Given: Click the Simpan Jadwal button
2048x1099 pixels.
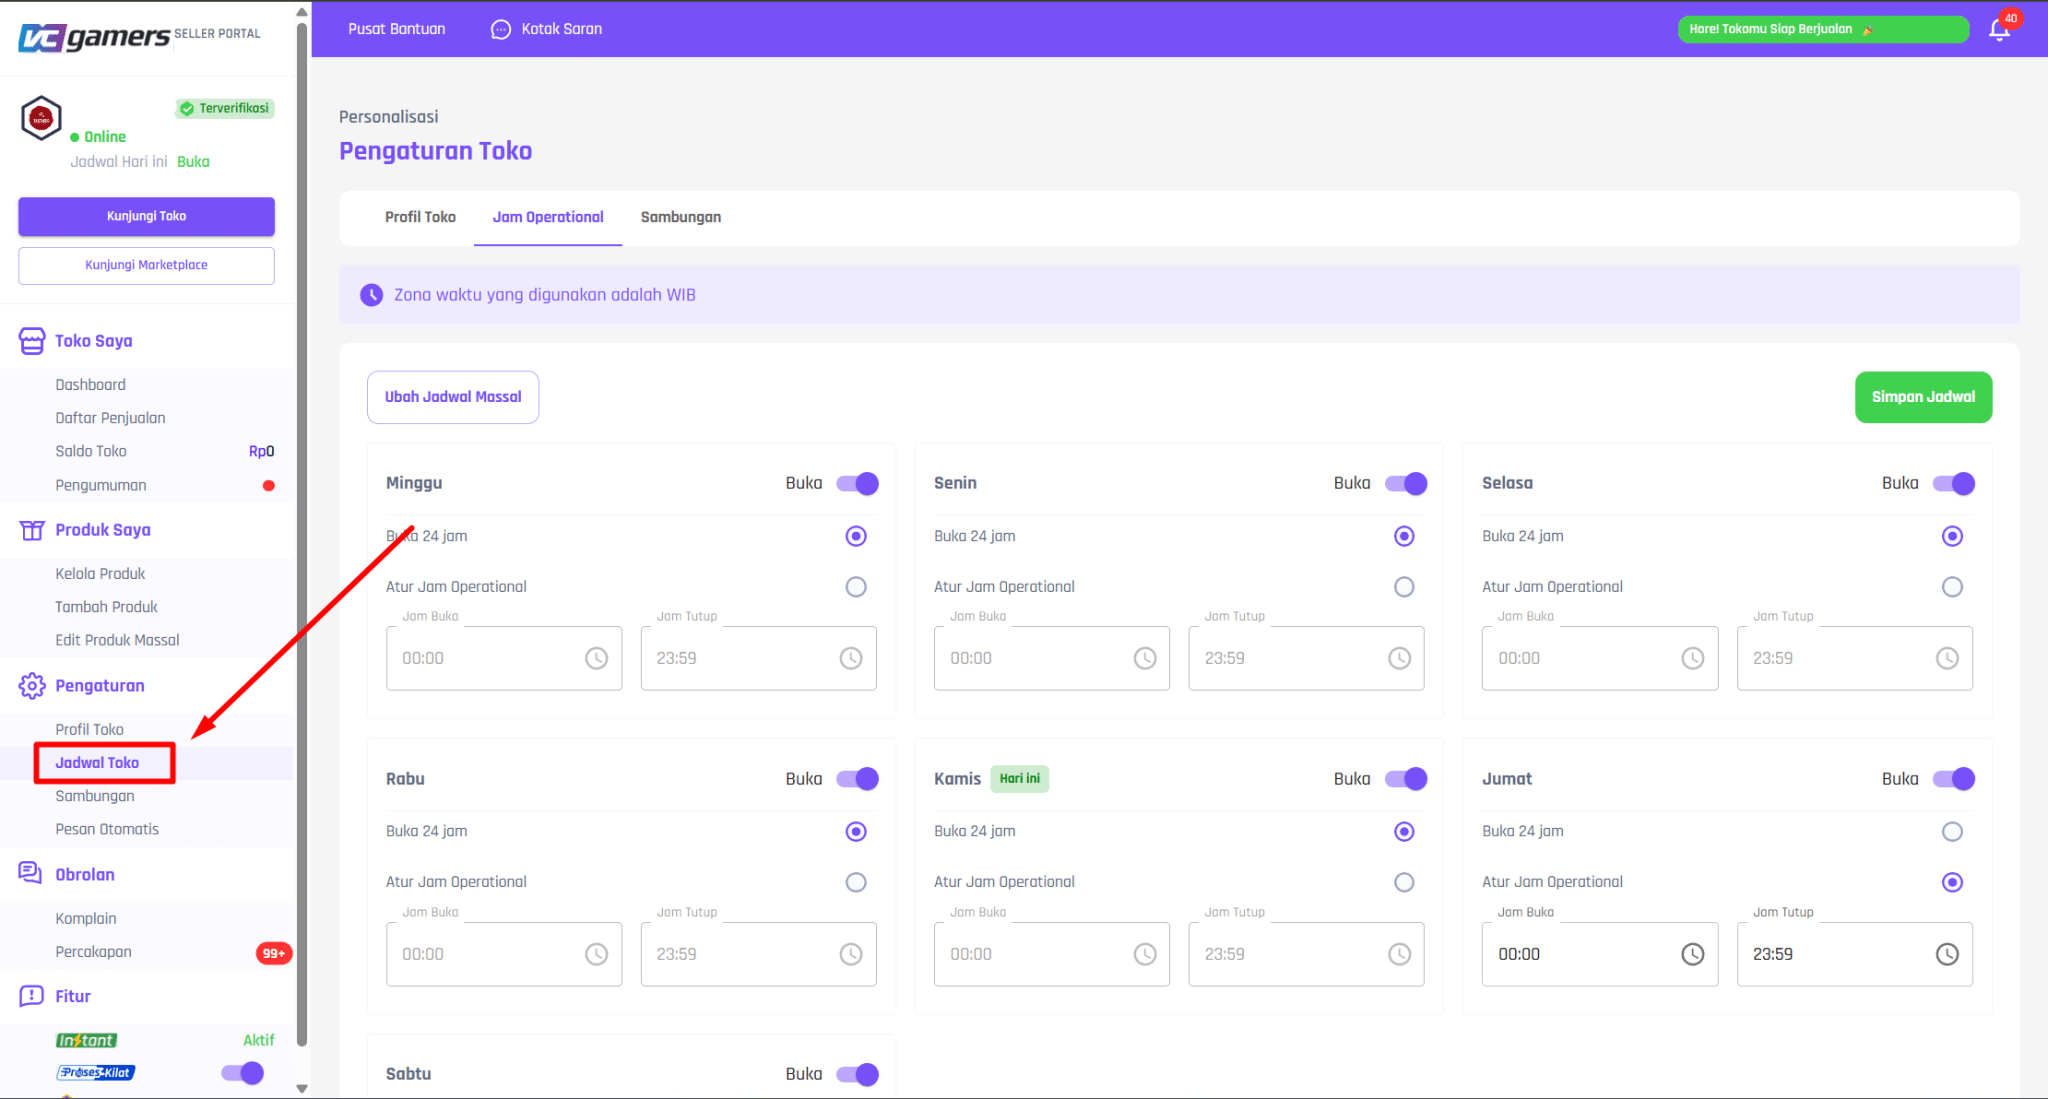Looking at the screenshot, I should (1923, 397).
